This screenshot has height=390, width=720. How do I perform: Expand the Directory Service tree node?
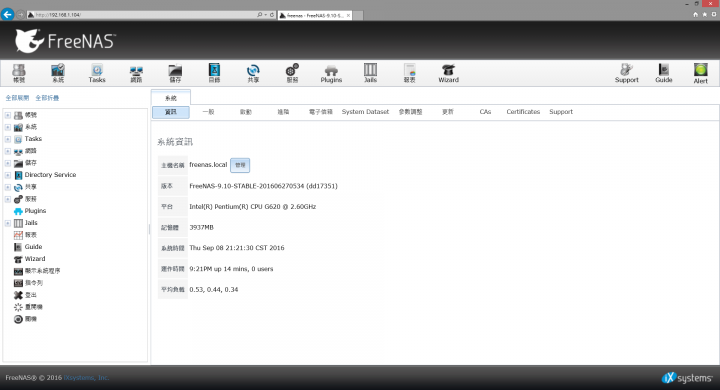pos(8,175)
